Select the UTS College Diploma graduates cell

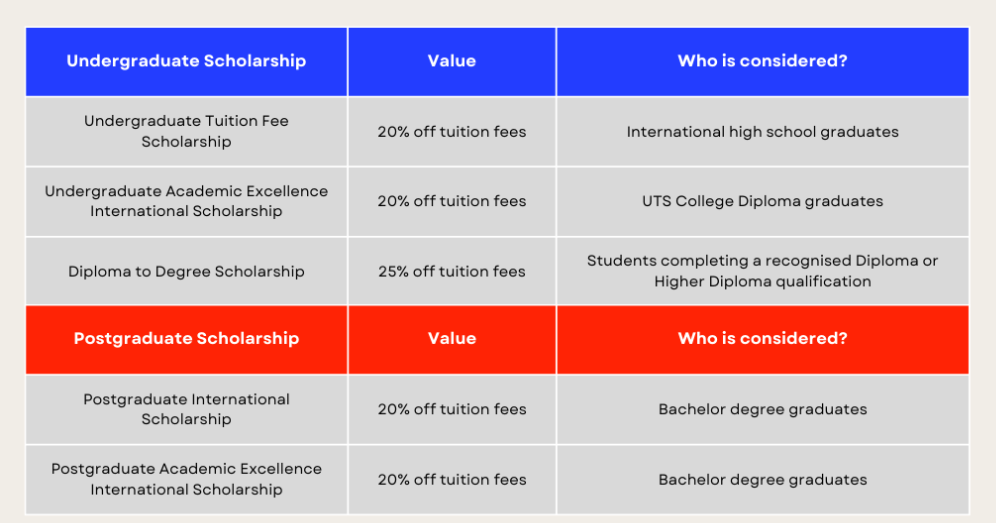(x=762, y=201)
